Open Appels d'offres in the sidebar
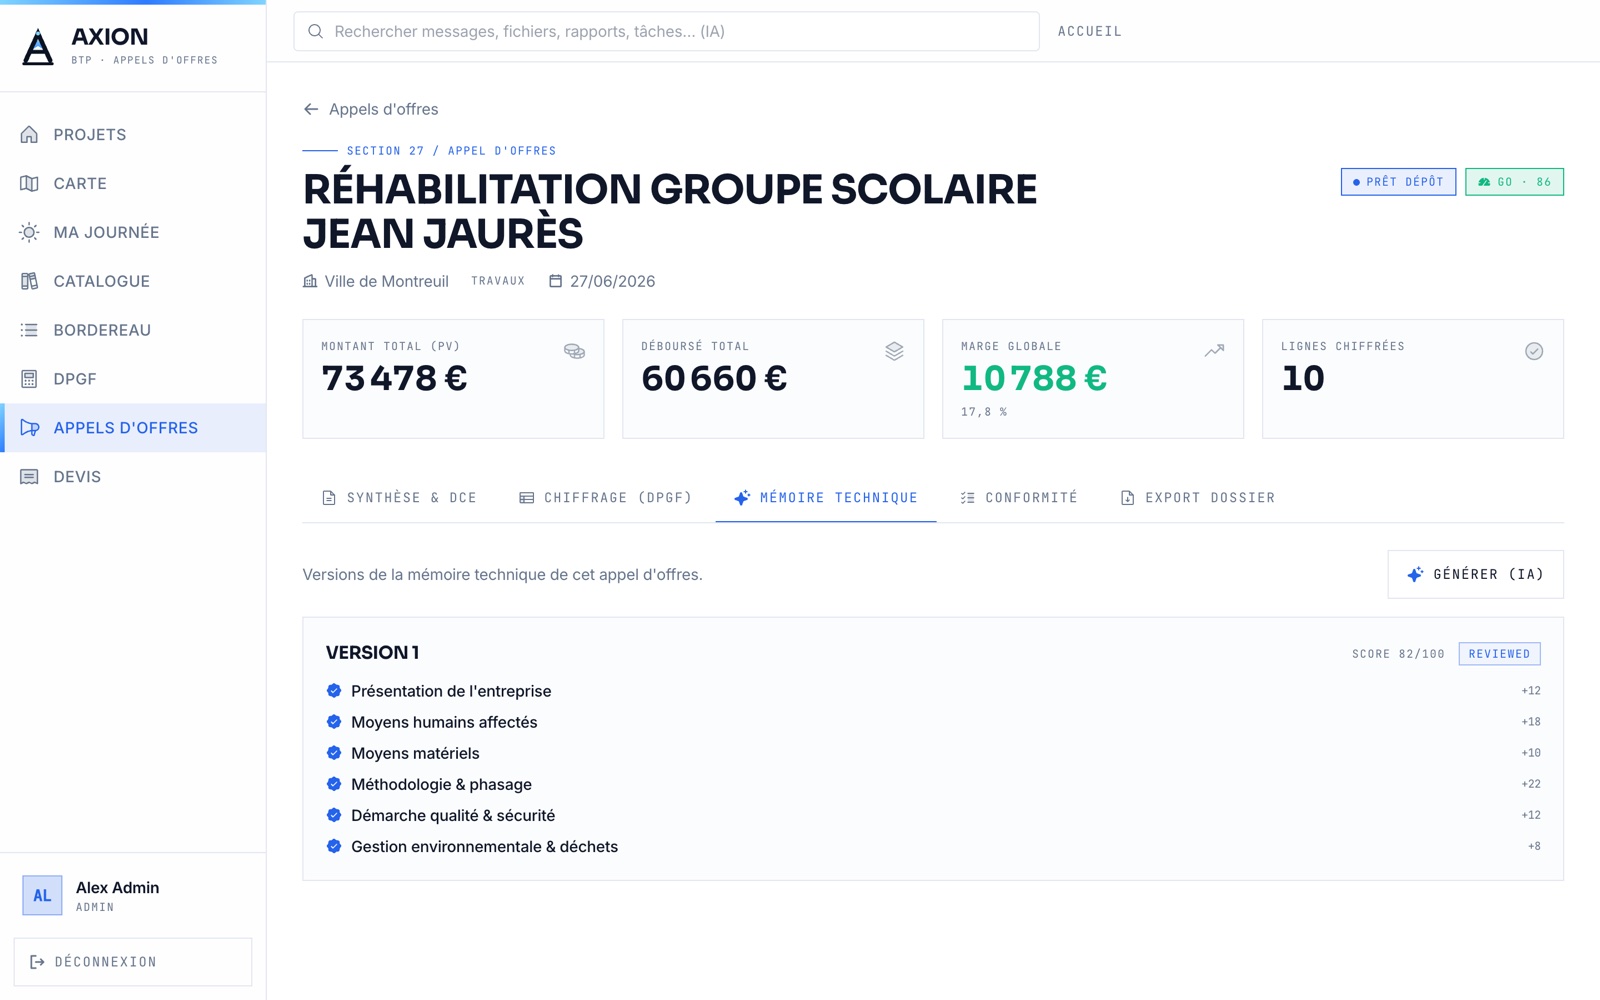 tap(133, 428)
